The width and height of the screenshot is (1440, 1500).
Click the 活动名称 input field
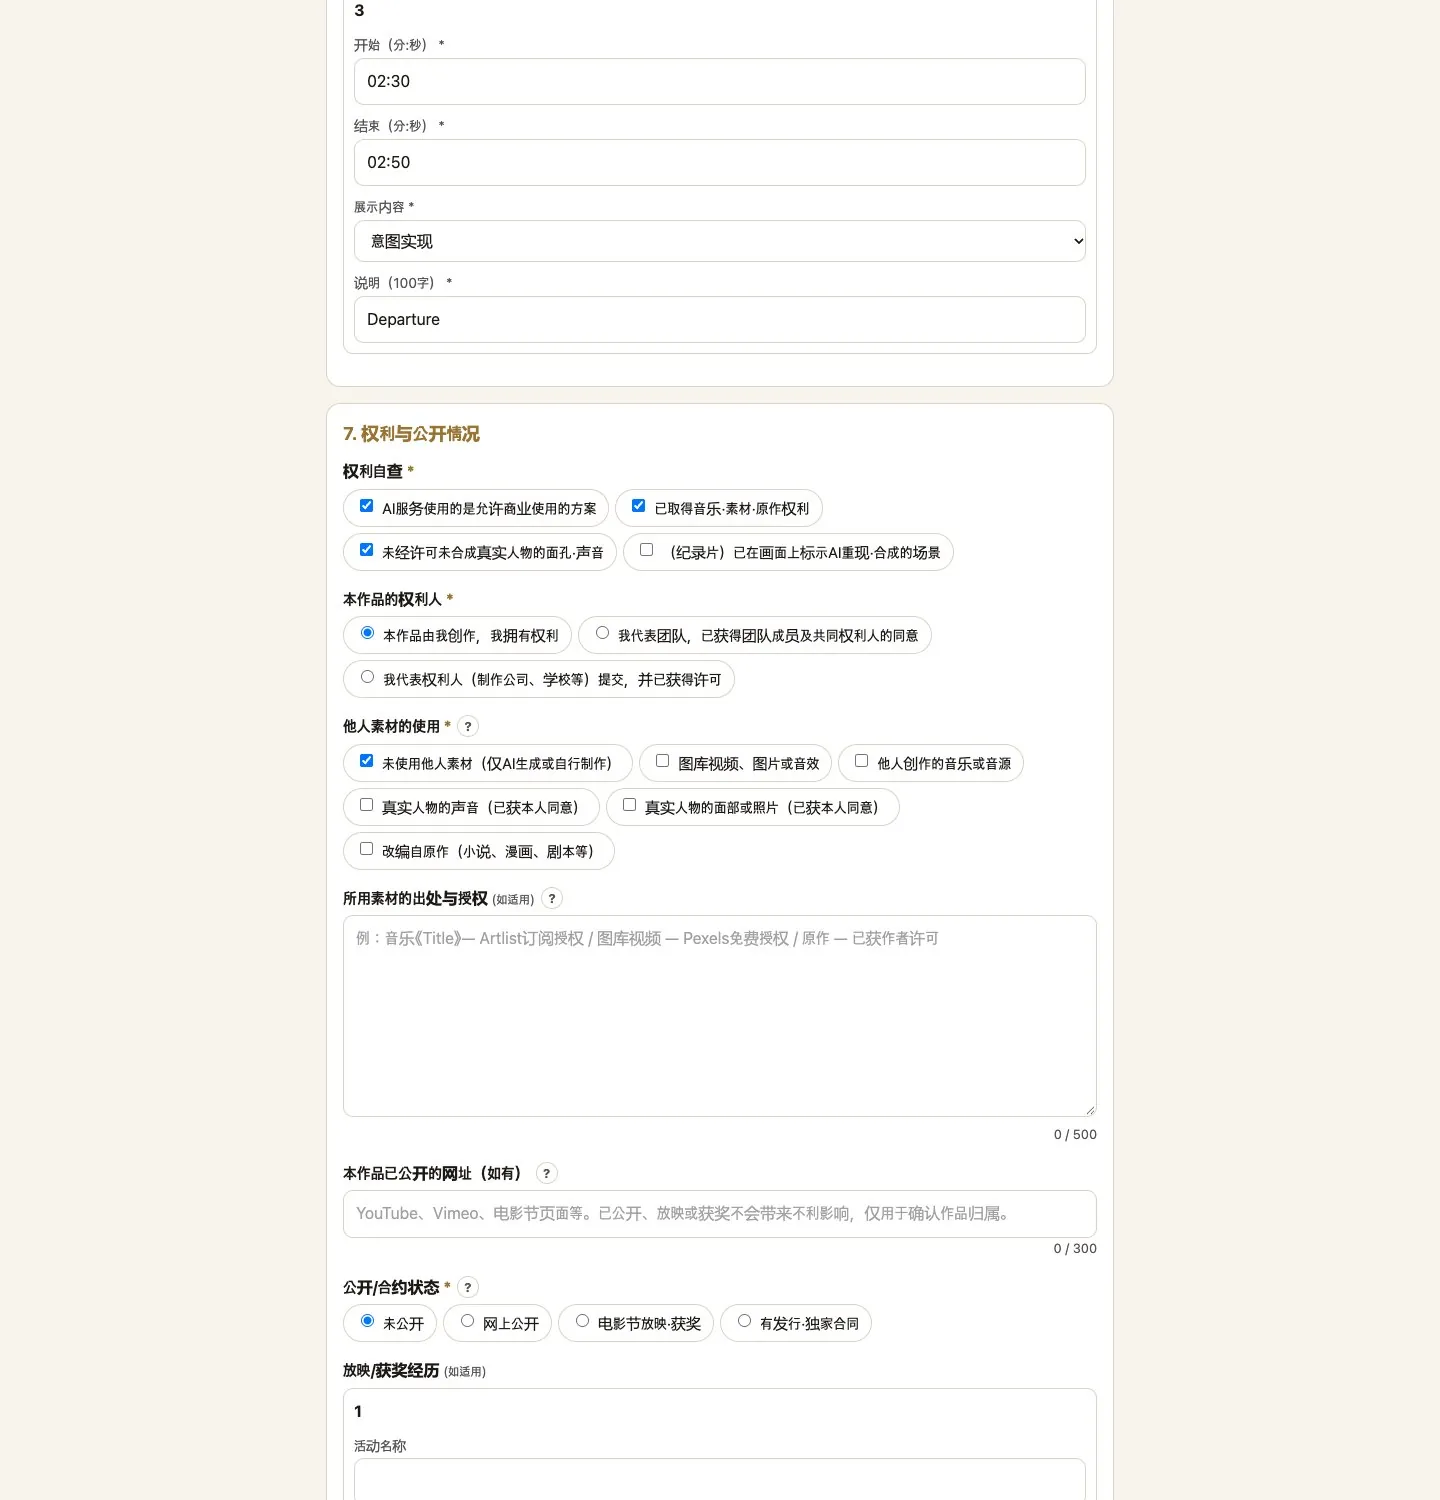[x=720, y=1479]
